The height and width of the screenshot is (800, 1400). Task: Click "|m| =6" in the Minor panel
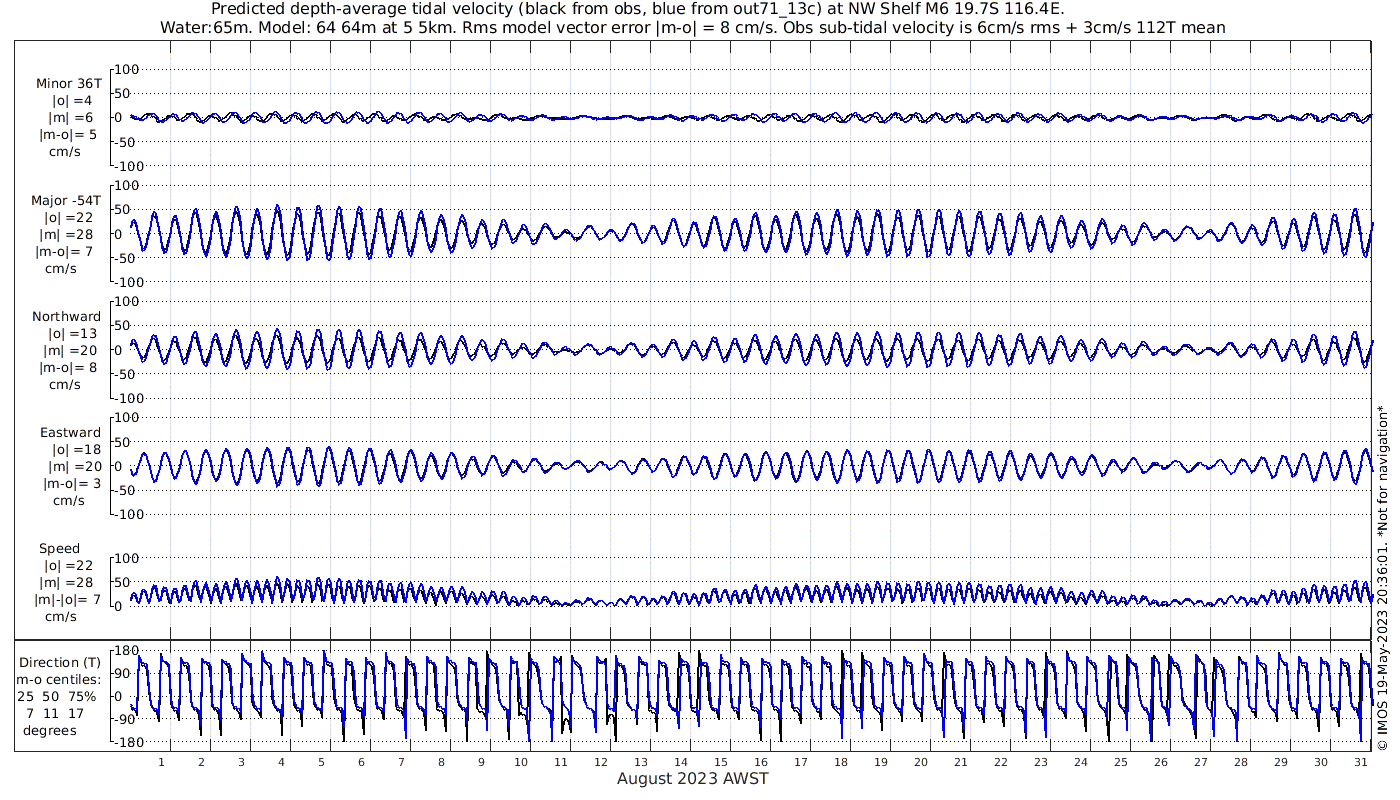[x=72, y=118]
